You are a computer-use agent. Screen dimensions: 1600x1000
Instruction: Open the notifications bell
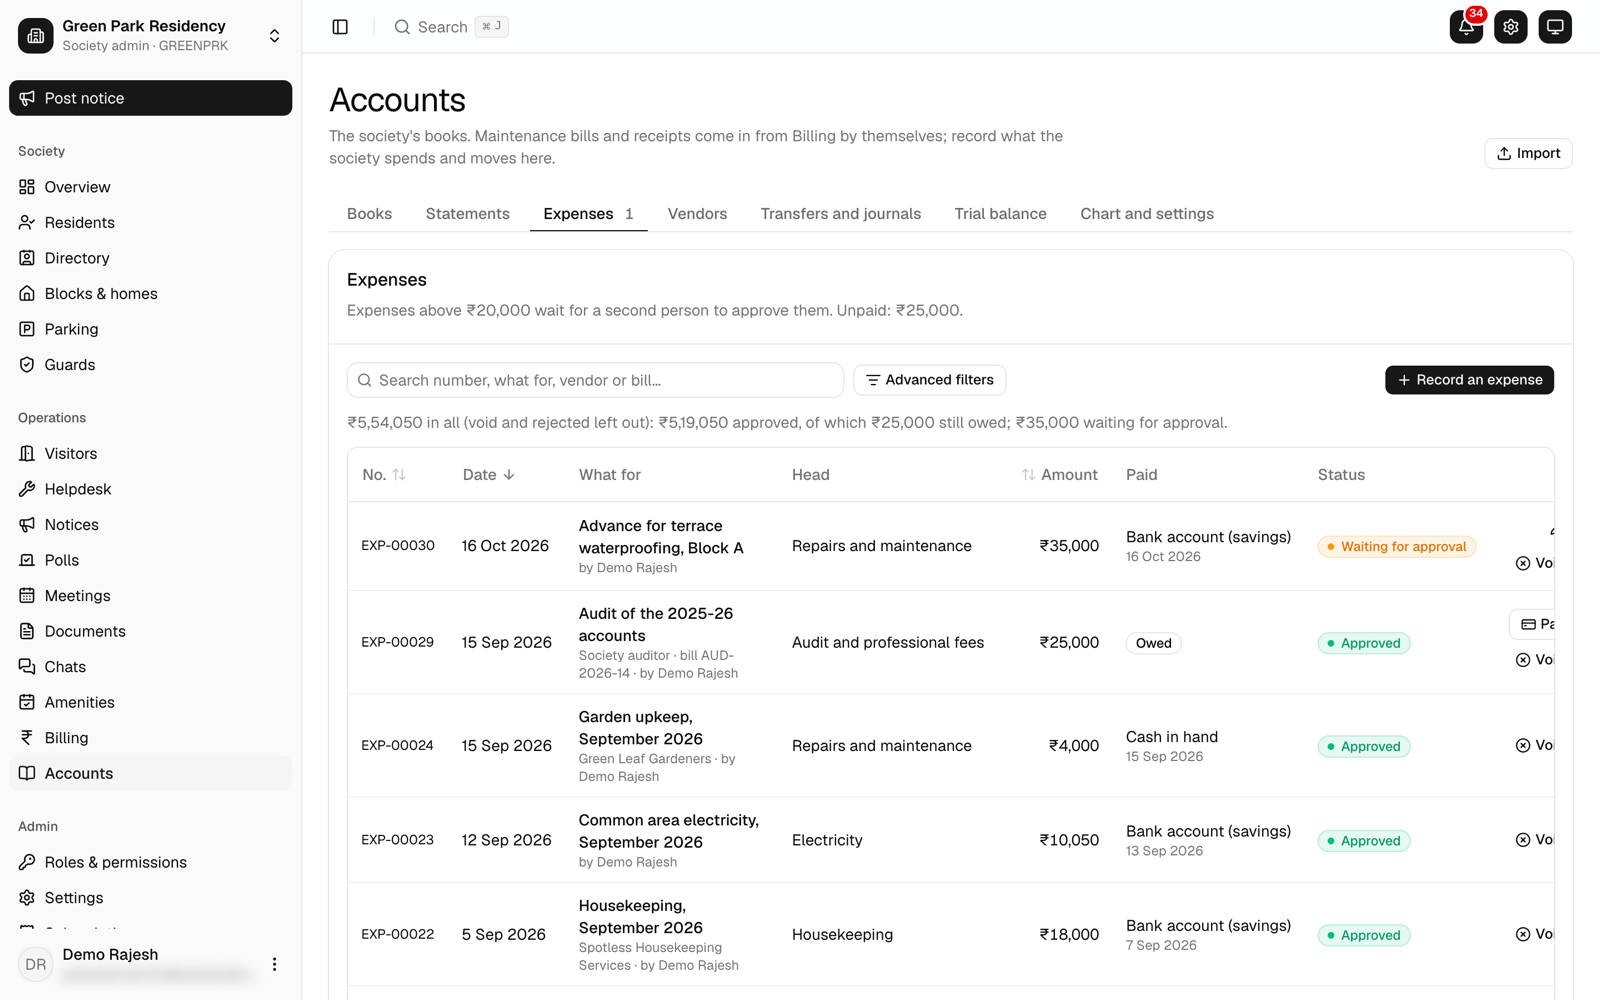tap(1466, 27)
